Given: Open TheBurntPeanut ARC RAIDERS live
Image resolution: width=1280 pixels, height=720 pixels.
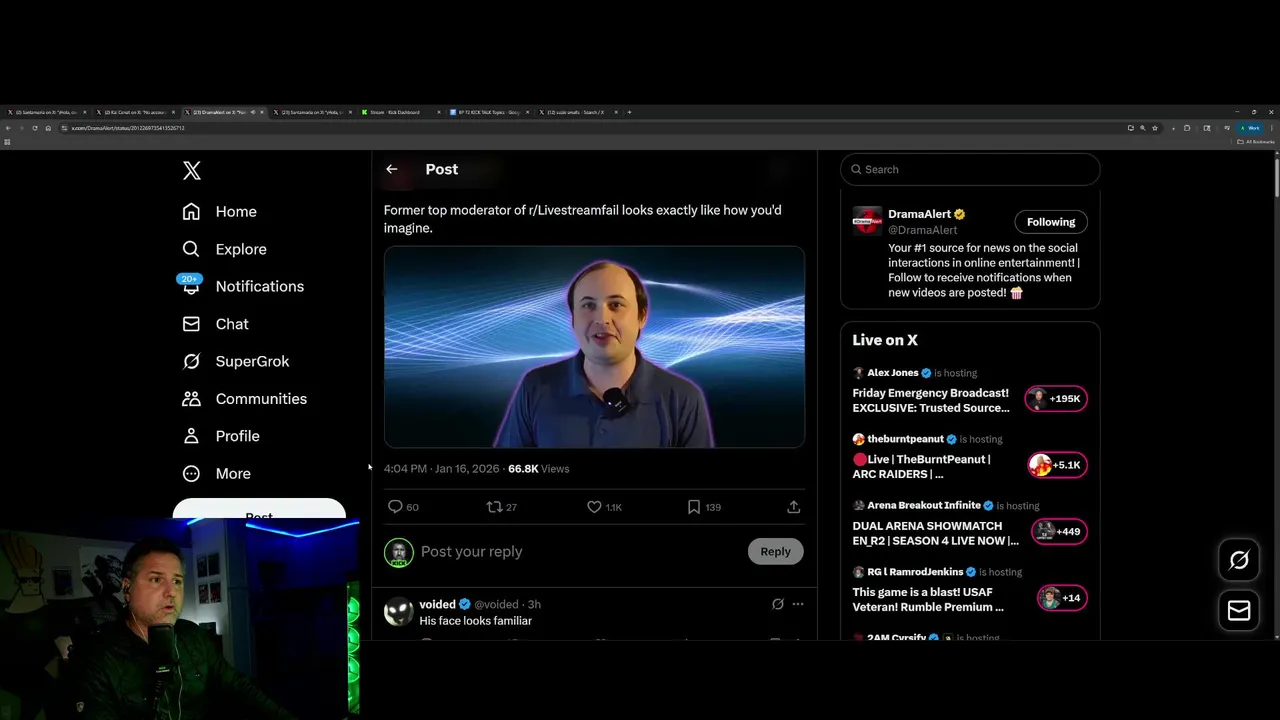Looking at the screenshot, I should coord(922,467).
